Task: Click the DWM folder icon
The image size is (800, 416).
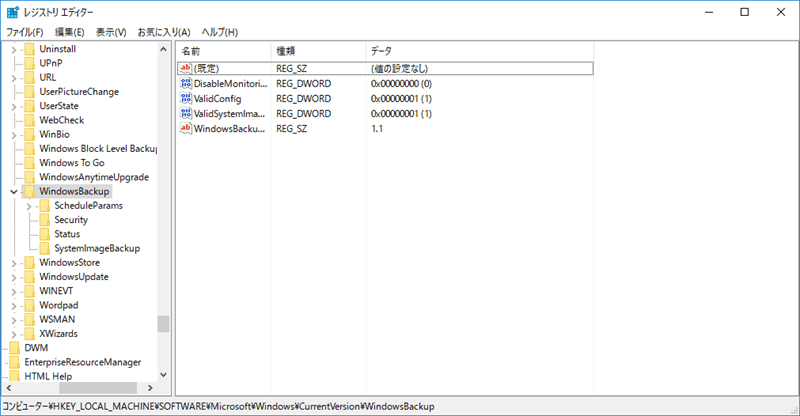Action: (x=15, y=348)
